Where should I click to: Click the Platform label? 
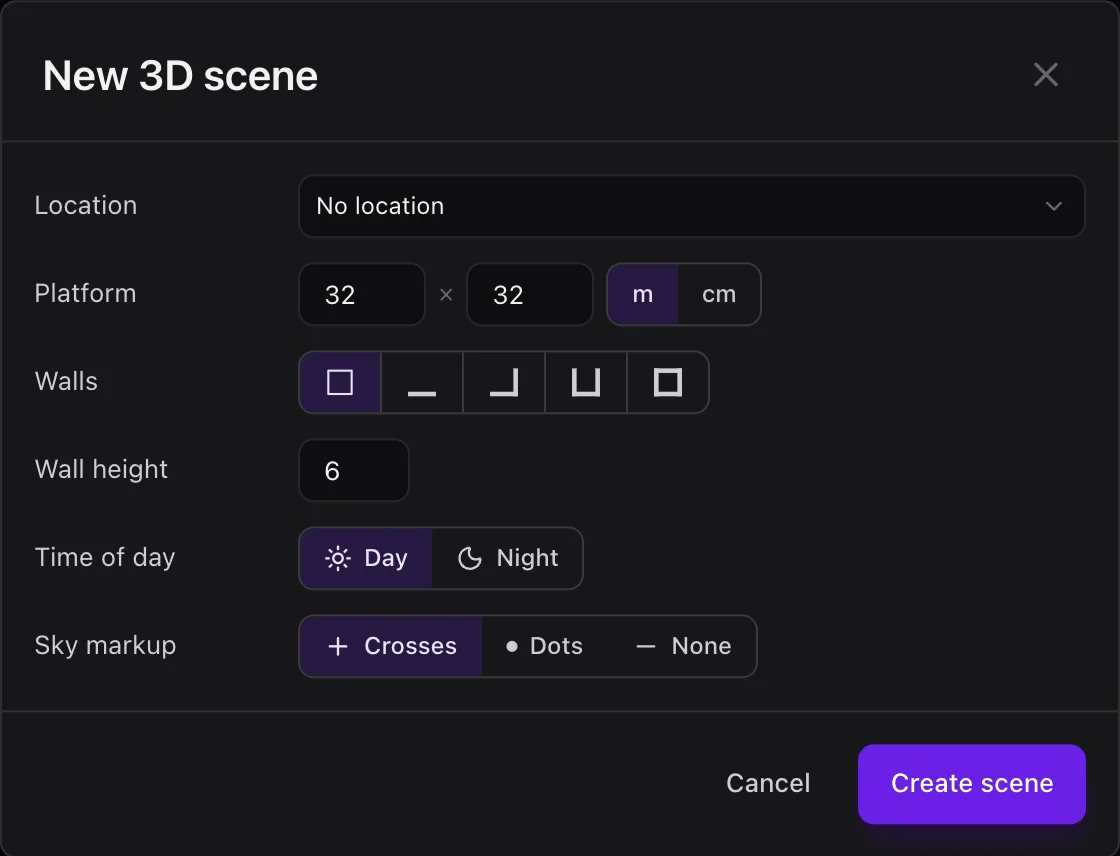pyautogui.click(x=85, y=293)
